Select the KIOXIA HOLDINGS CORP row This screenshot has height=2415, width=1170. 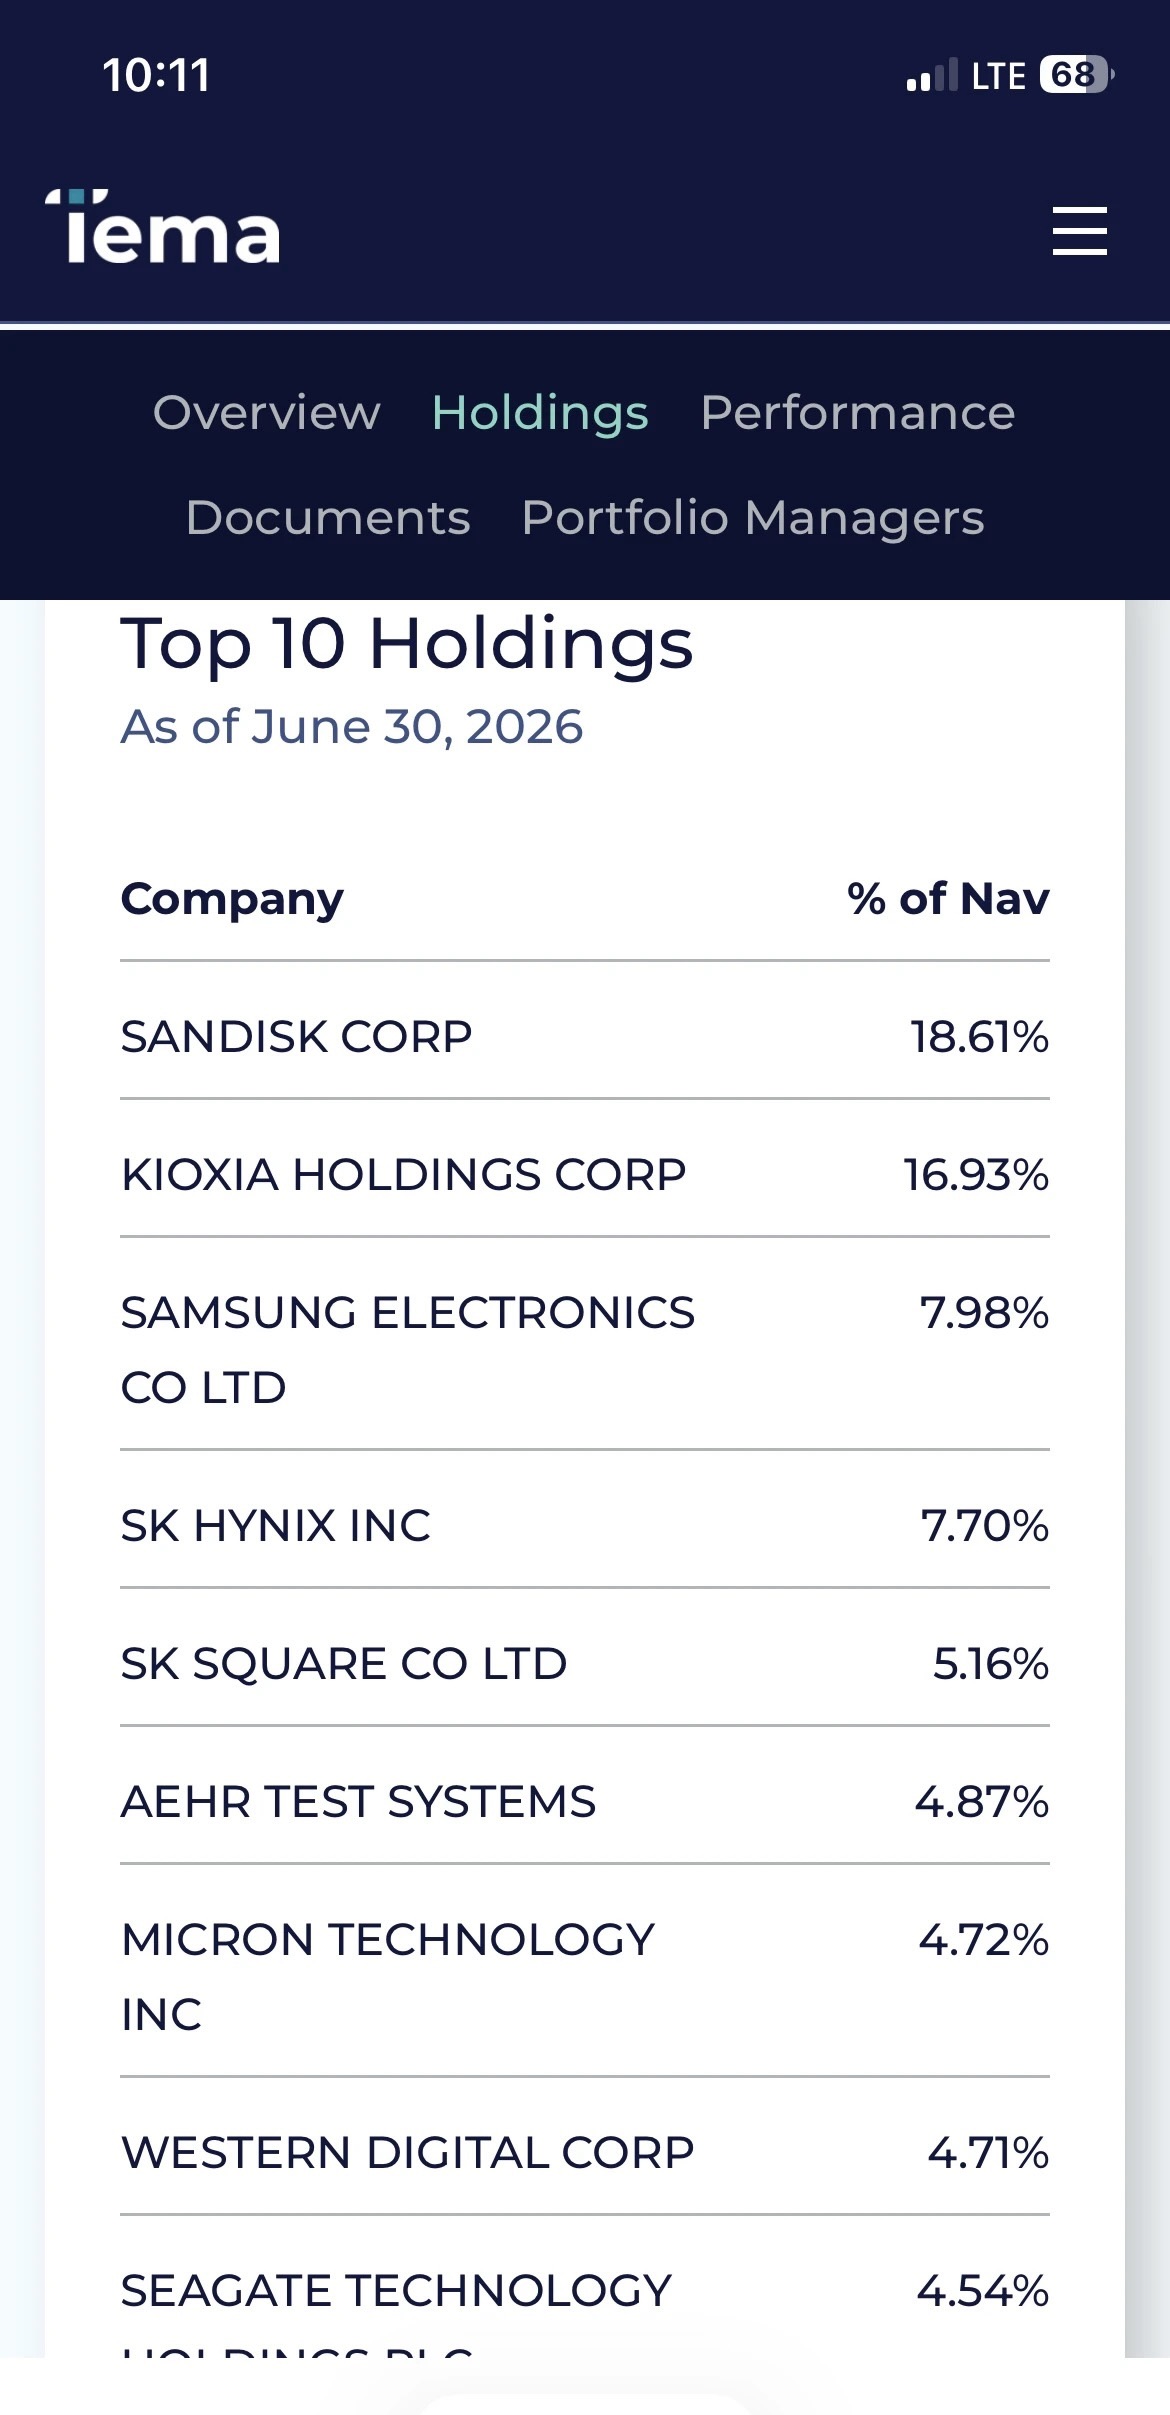[585, 1174]
